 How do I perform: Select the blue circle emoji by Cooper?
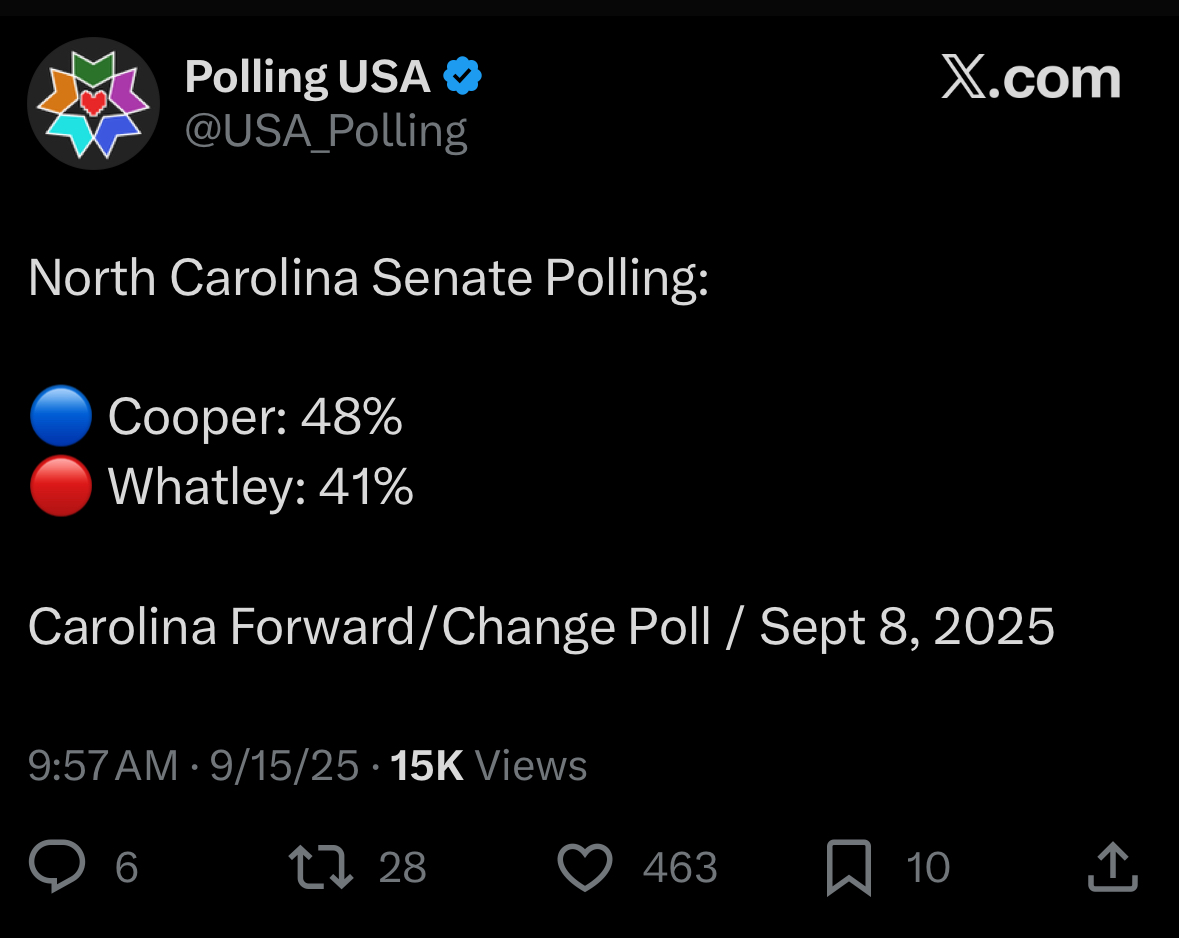pos(61,416)
